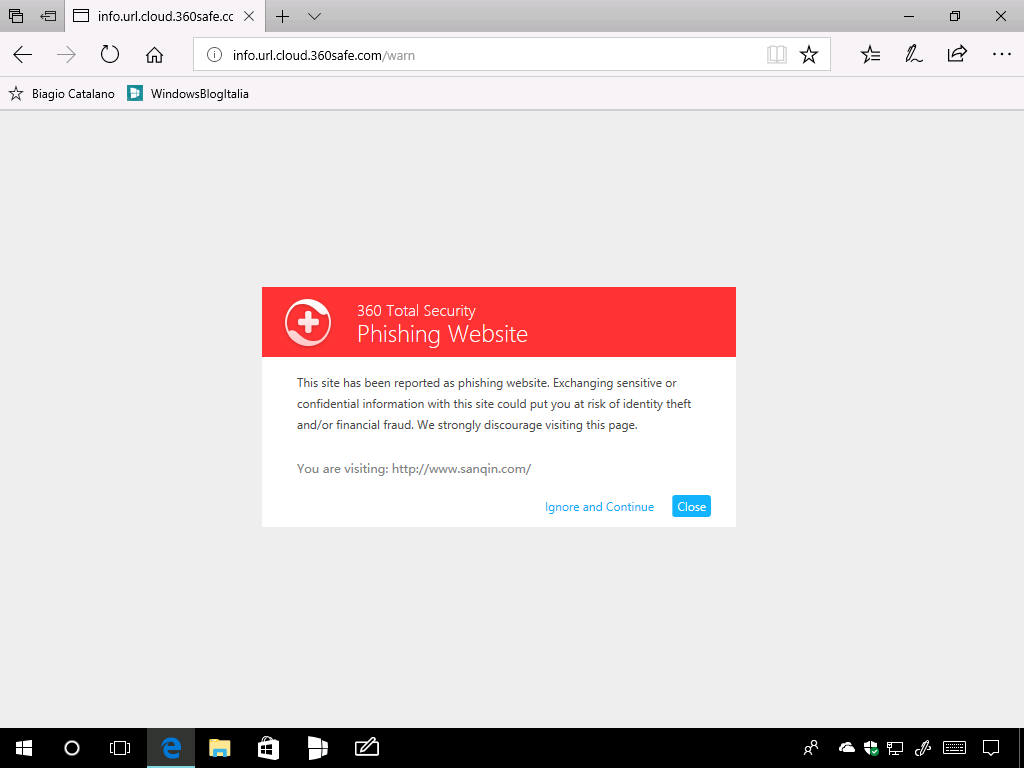The width and height of the screenshot is (1024, 768).
Task: Go back to the previous page
Action: tap(23, 55)
